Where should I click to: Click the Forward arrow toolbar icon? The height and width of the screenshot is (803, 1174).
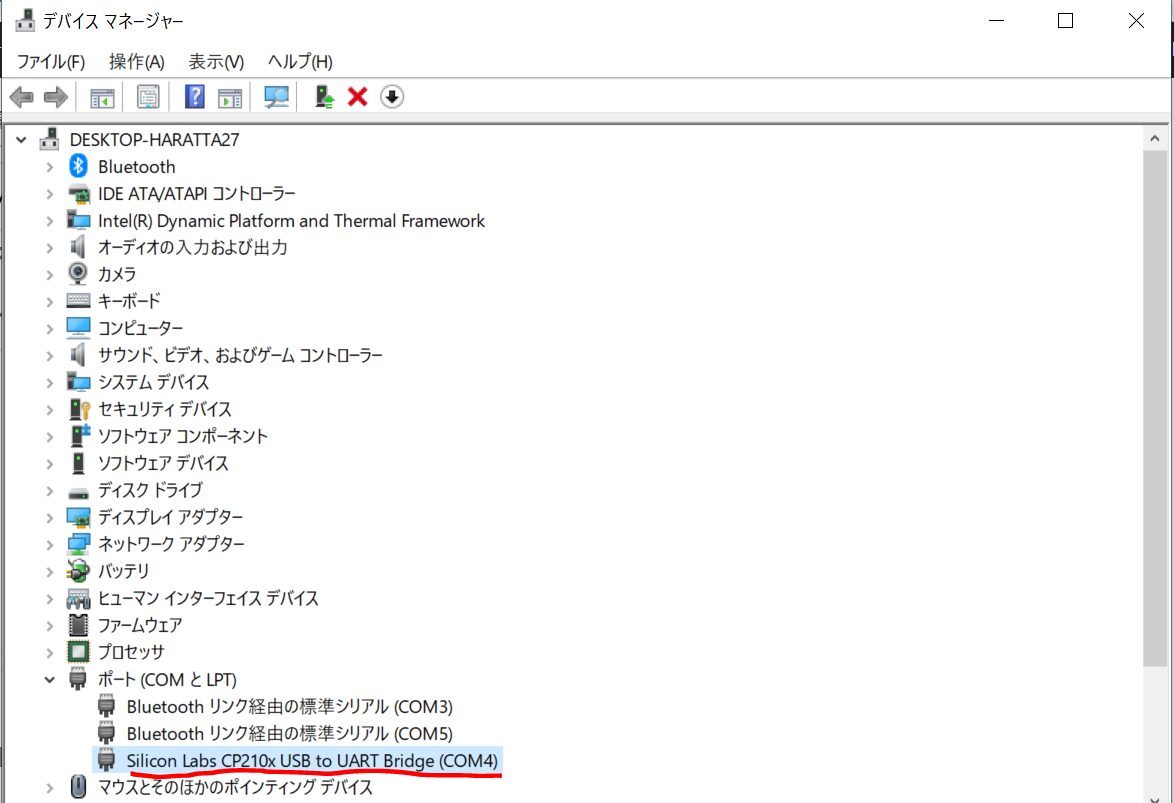click(56, 97)
